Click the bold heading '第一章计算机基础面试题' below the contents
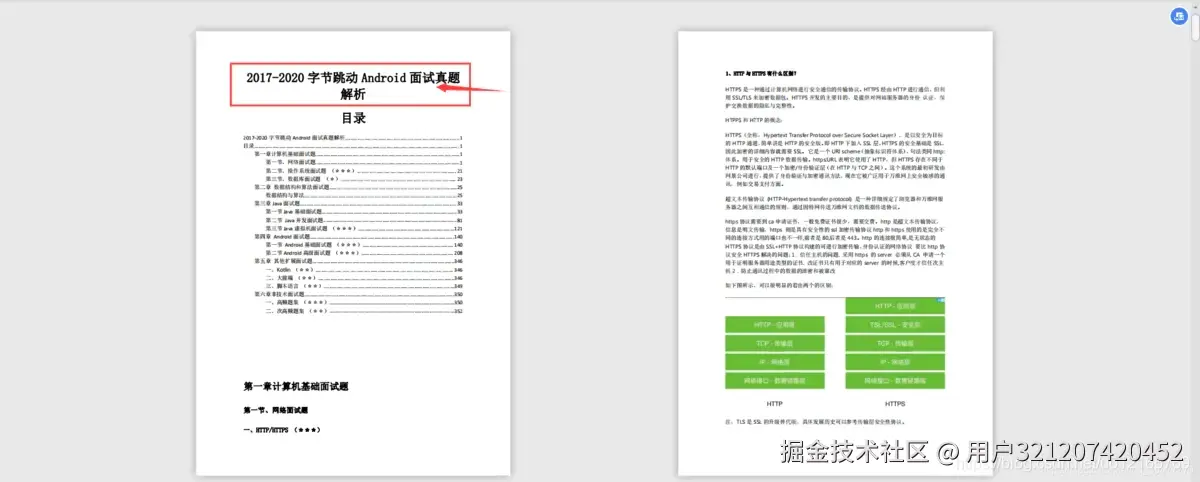Screen dimensions: 1200x482 (295, 386)
